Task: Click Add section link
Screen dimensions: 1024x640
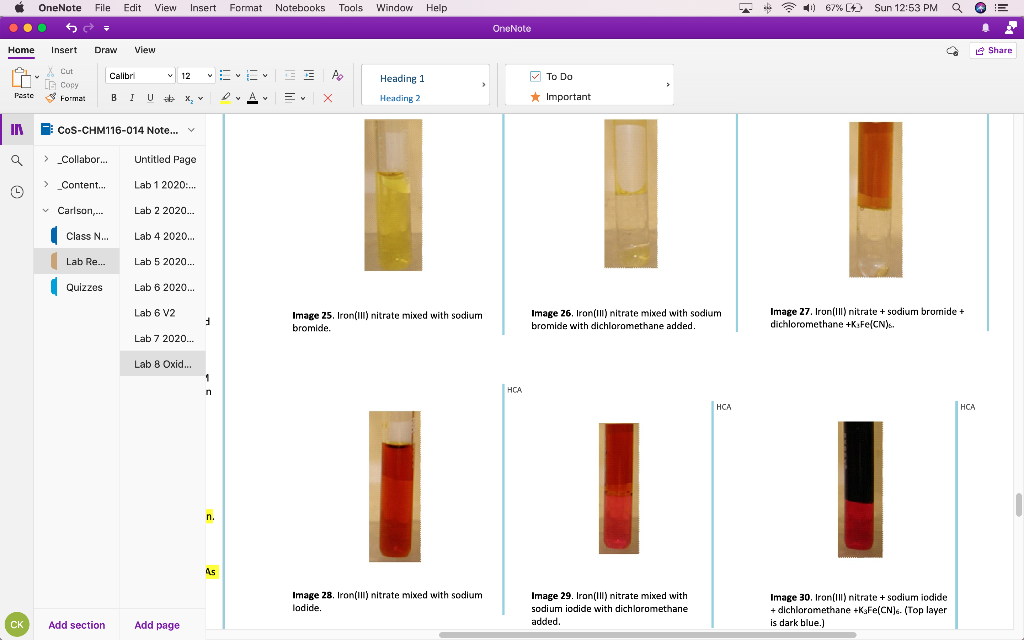Action: [x=76, y=625]
